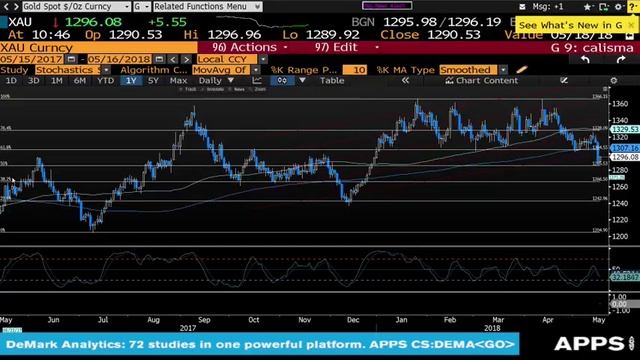The image size is (640, 360).
Task: Open the 97) Edit menu
Action: tap(347, 47)
